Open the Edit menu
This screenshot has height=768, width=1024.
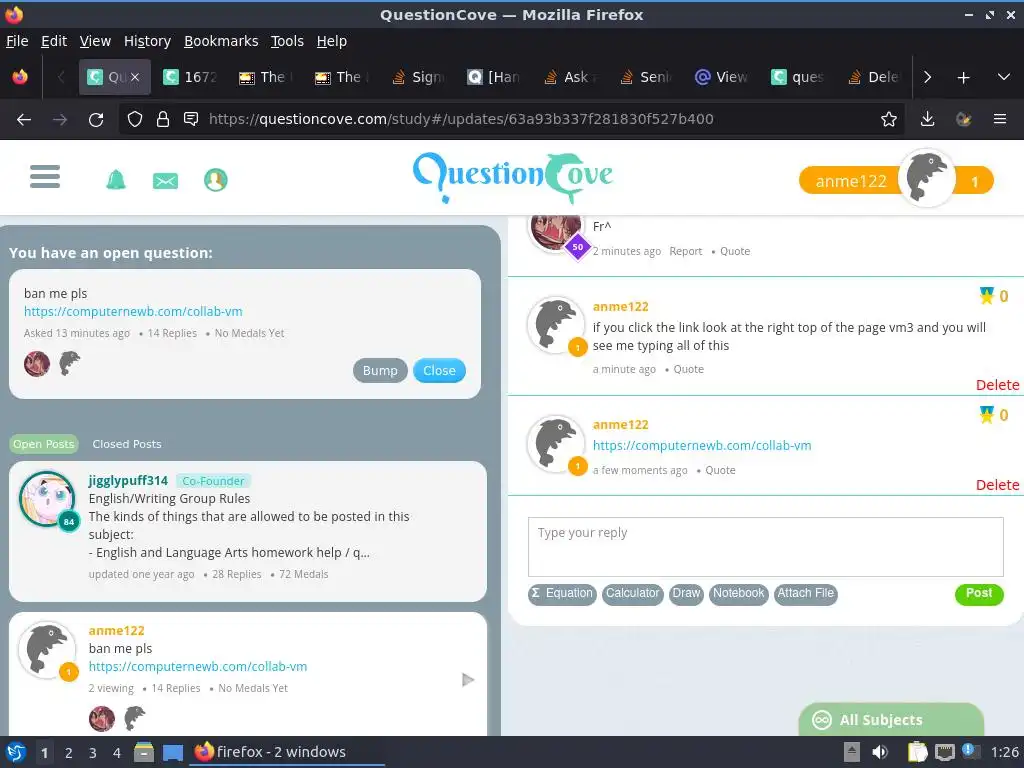54,41
